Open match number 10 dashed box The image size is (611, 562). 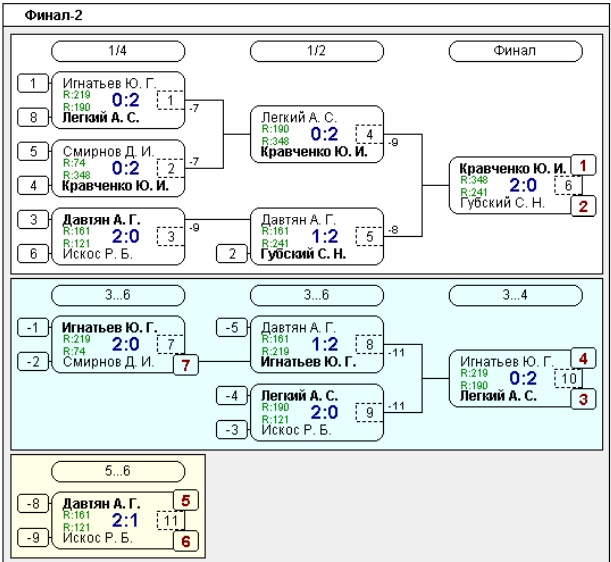pyautogui.click(x=568, y=378)
